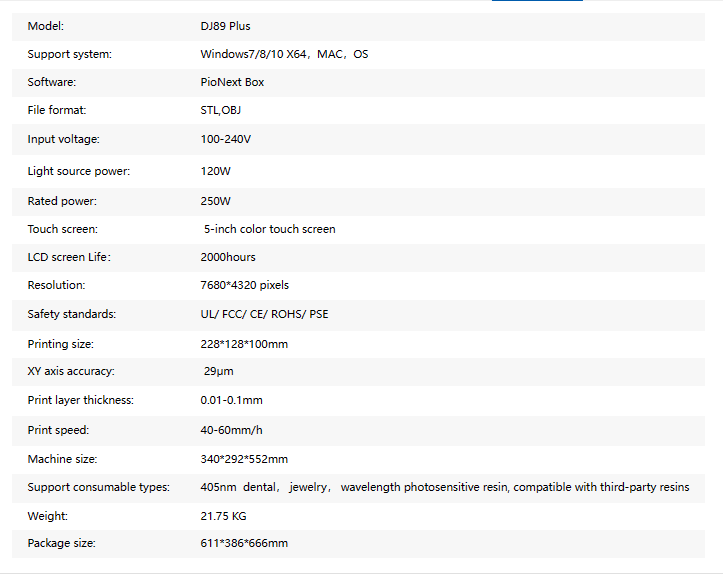
Task: Select the '40-60mm/h' print speed value
Action: (231, 430)
